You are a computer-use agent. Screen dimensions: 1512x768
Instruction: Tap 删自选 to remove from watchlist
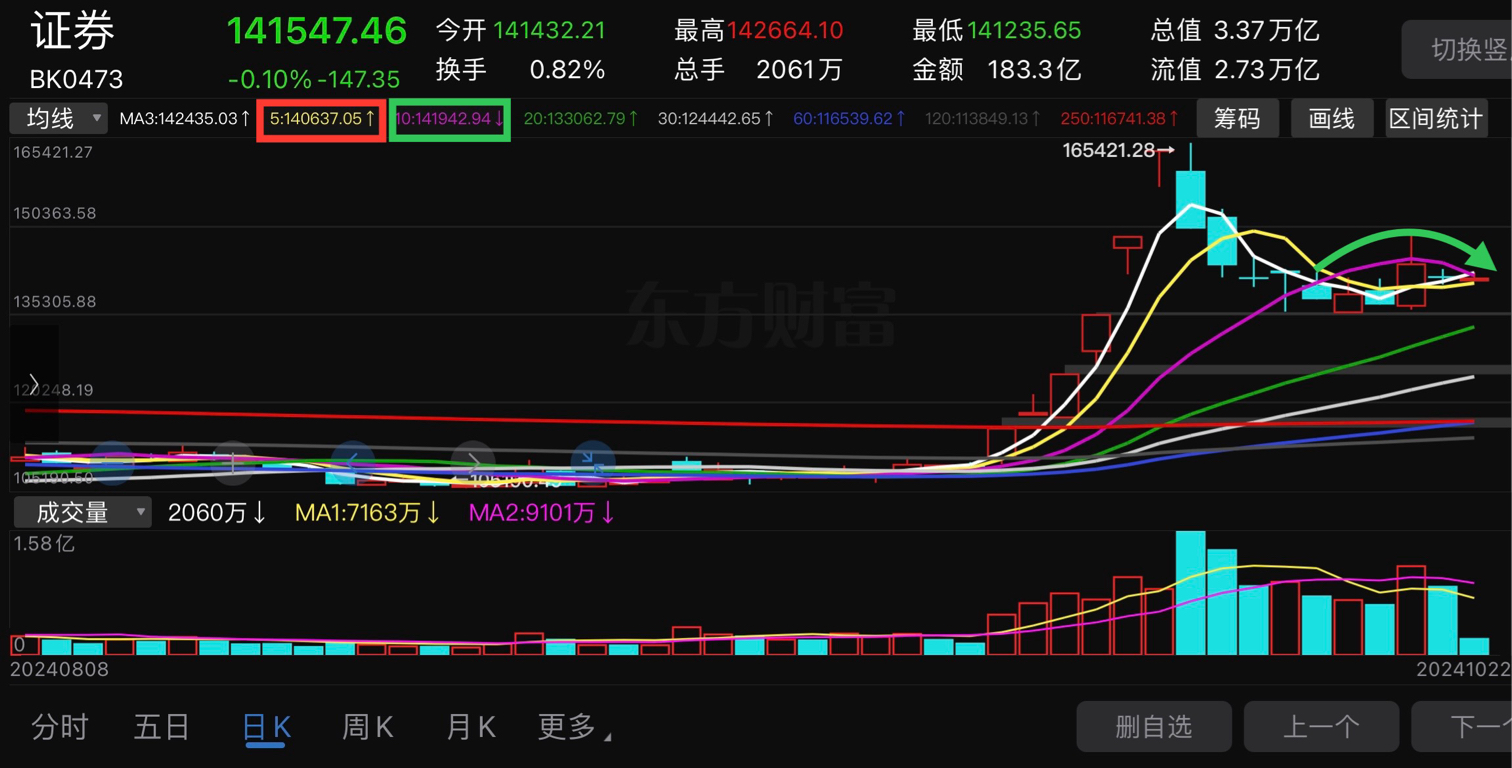[1153, 727]
